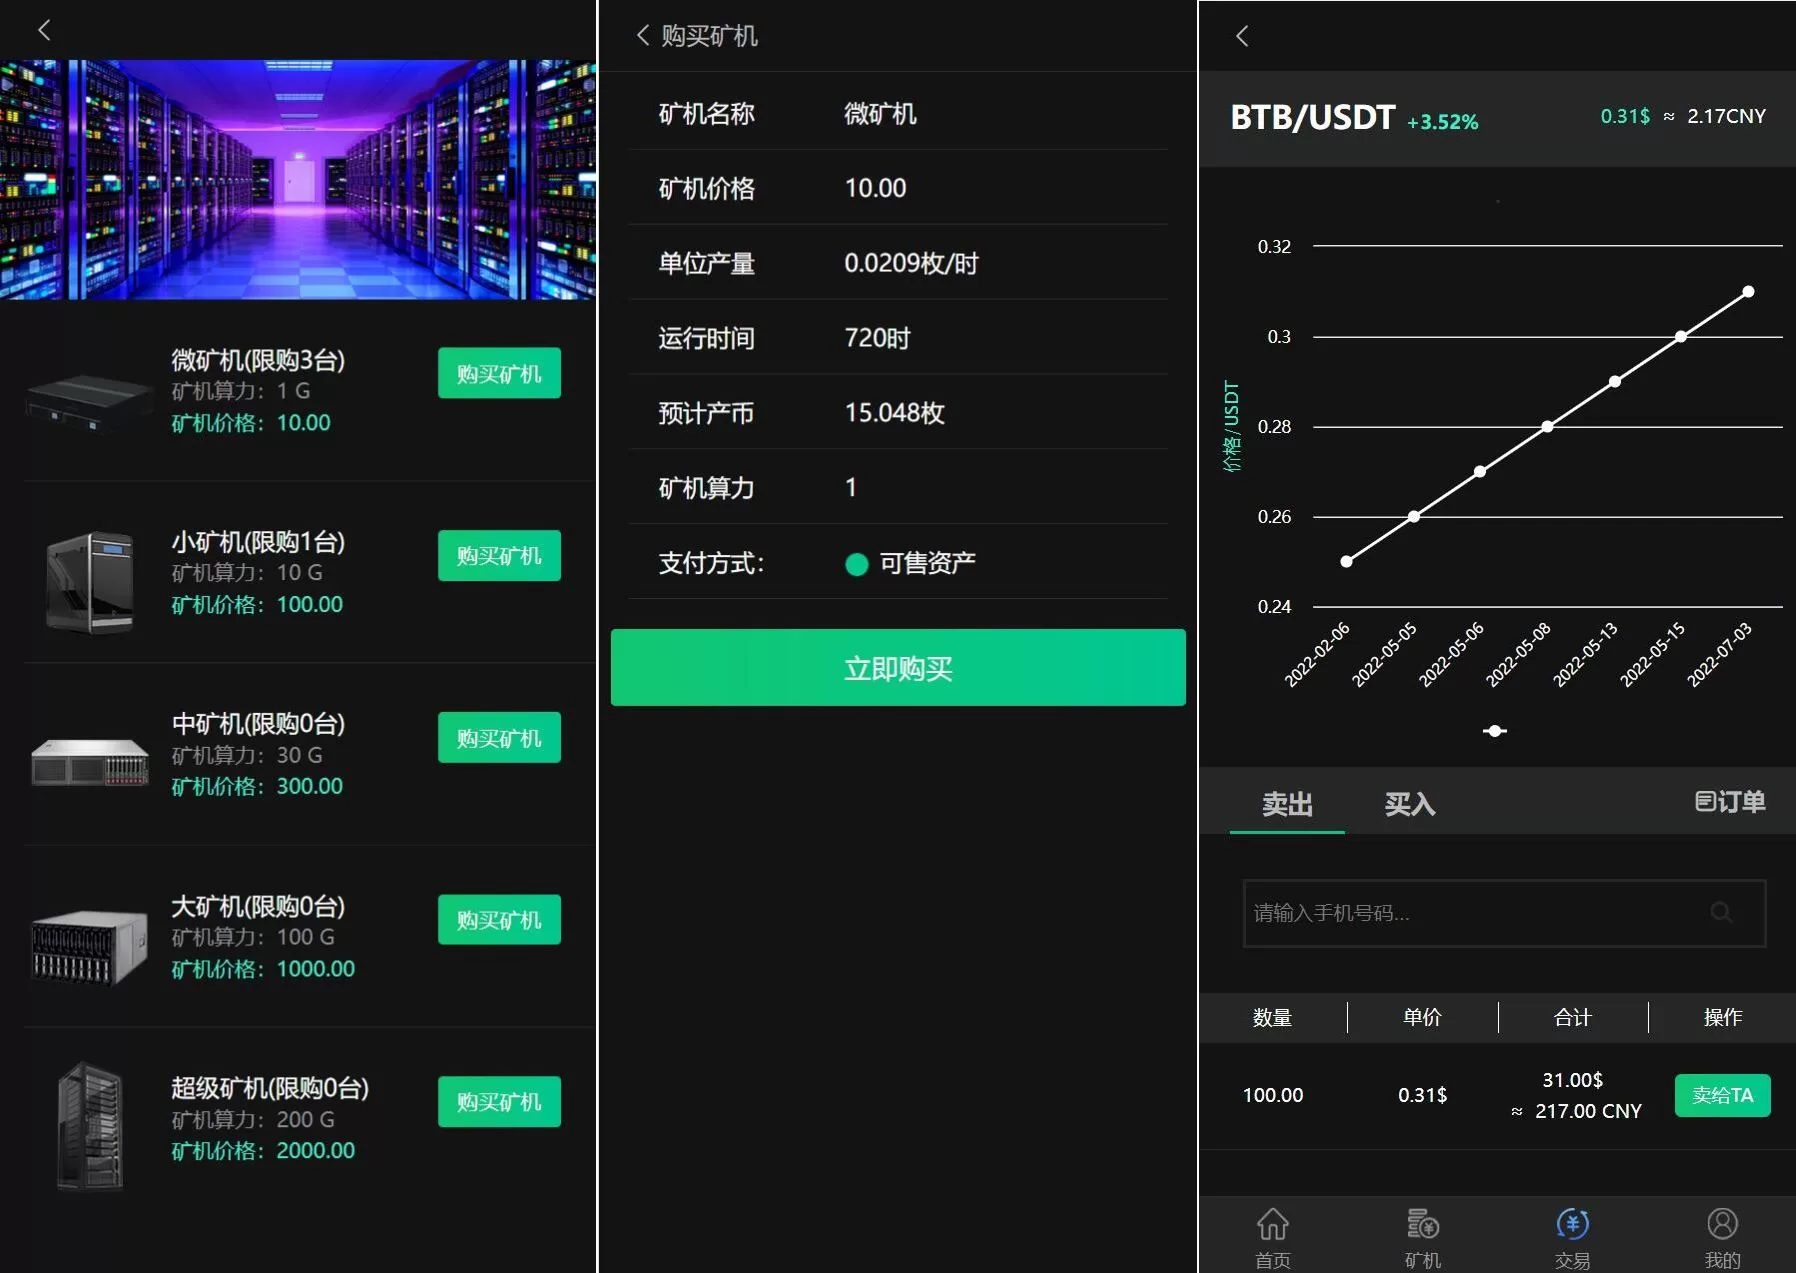Image resolution: width=1796 pixels, height=1273 pixels.
Task: Click the chart legend marker below the graph
Action: coord(1495,731)
